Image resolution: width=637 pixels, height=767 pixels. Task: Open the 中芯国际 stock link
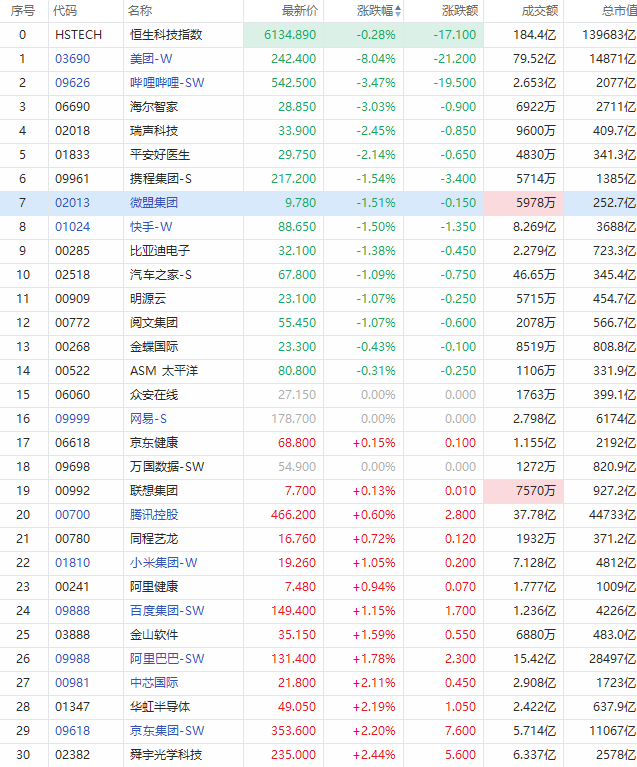click(x=154, y=682)
